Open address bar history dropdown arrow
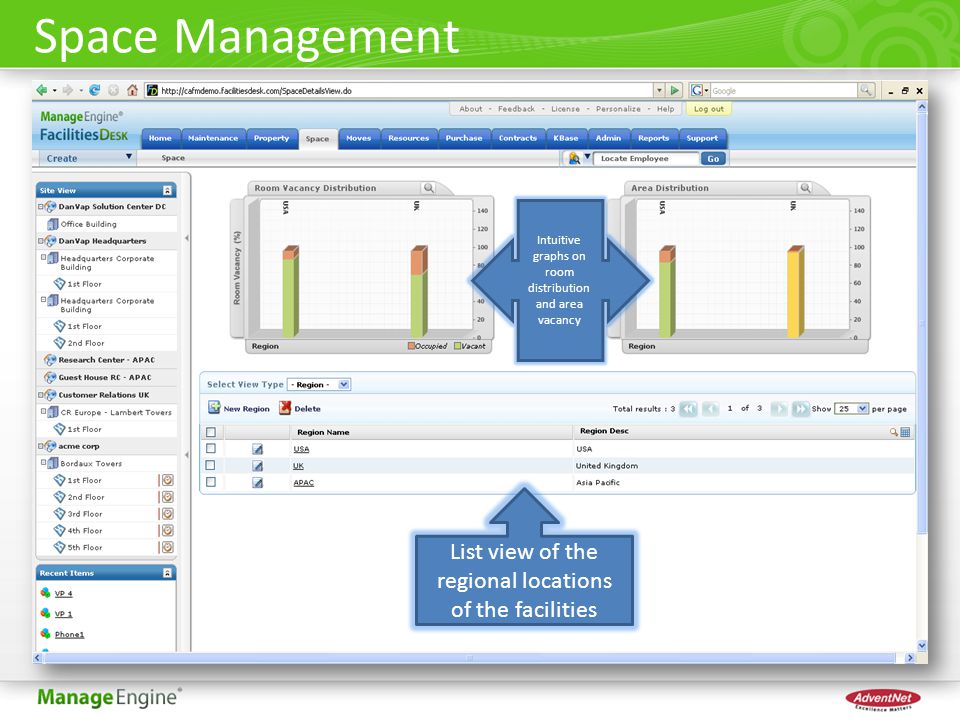Screen dimensions: 960x720 click(x=659, y=91)
